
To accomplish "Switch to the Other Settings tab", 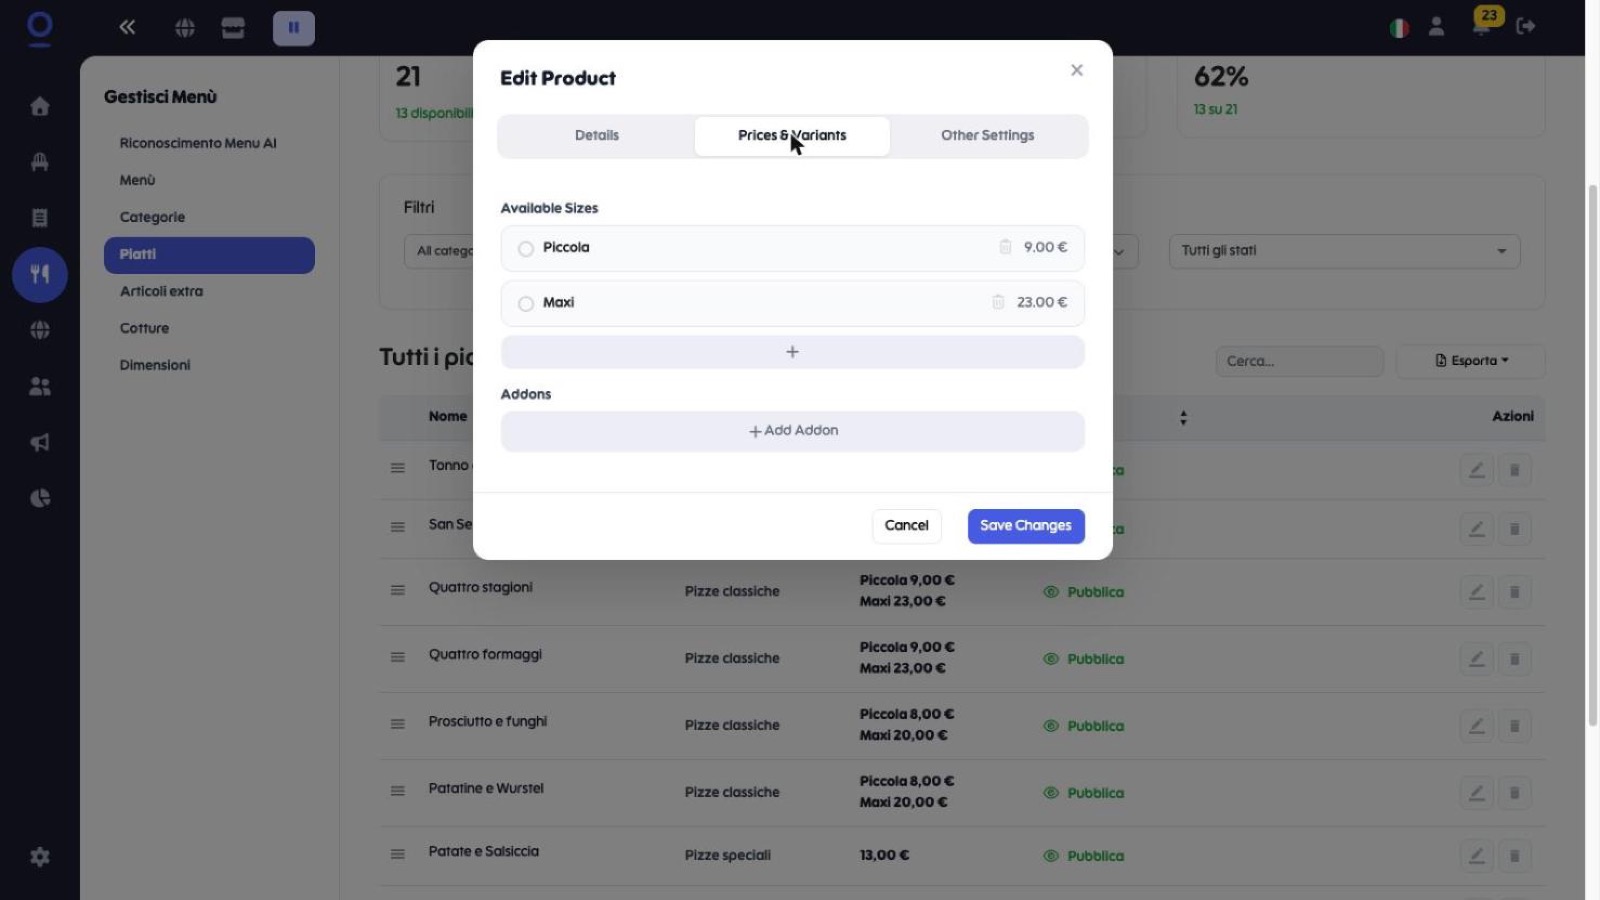I will [987, 136].
